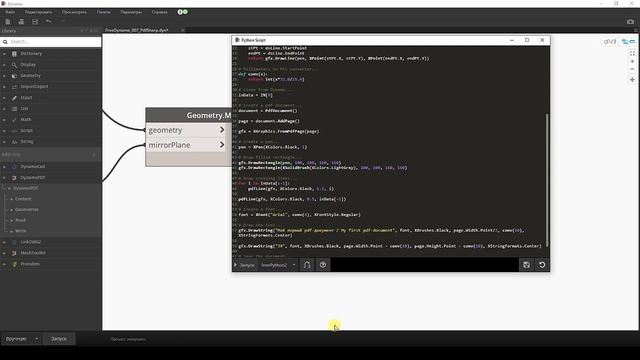Expand the LinkDWG2 add-on
Screen dimensions: 640x360
(4, 242)
